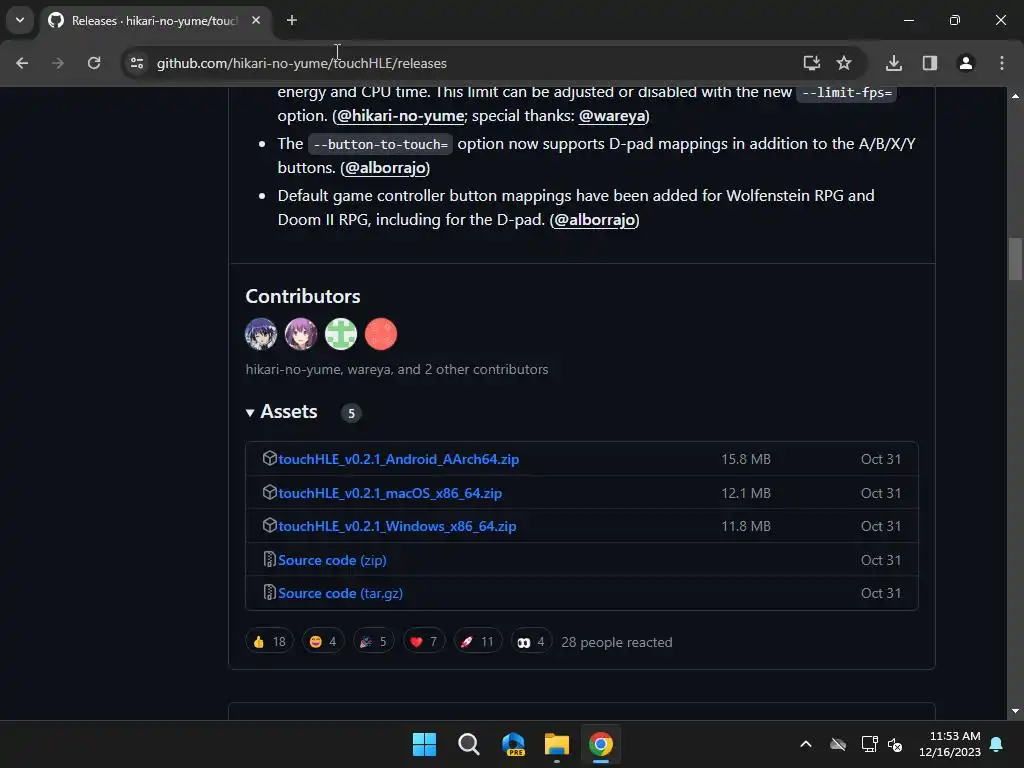Click the purple-haired contributor avatar
The image size is (1024, 768).
301,334
